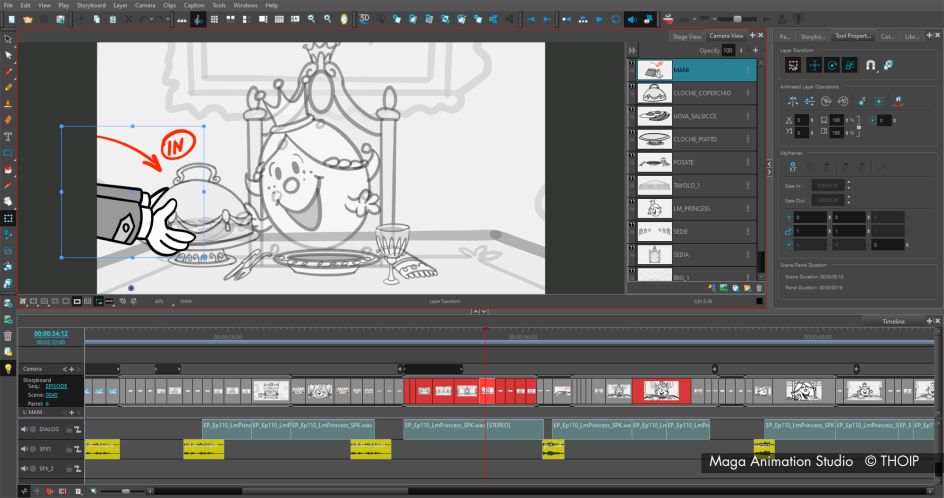Click the collapse arrows between stage and timeline
The image size is (944, 498).
click(x=479, y=311)
